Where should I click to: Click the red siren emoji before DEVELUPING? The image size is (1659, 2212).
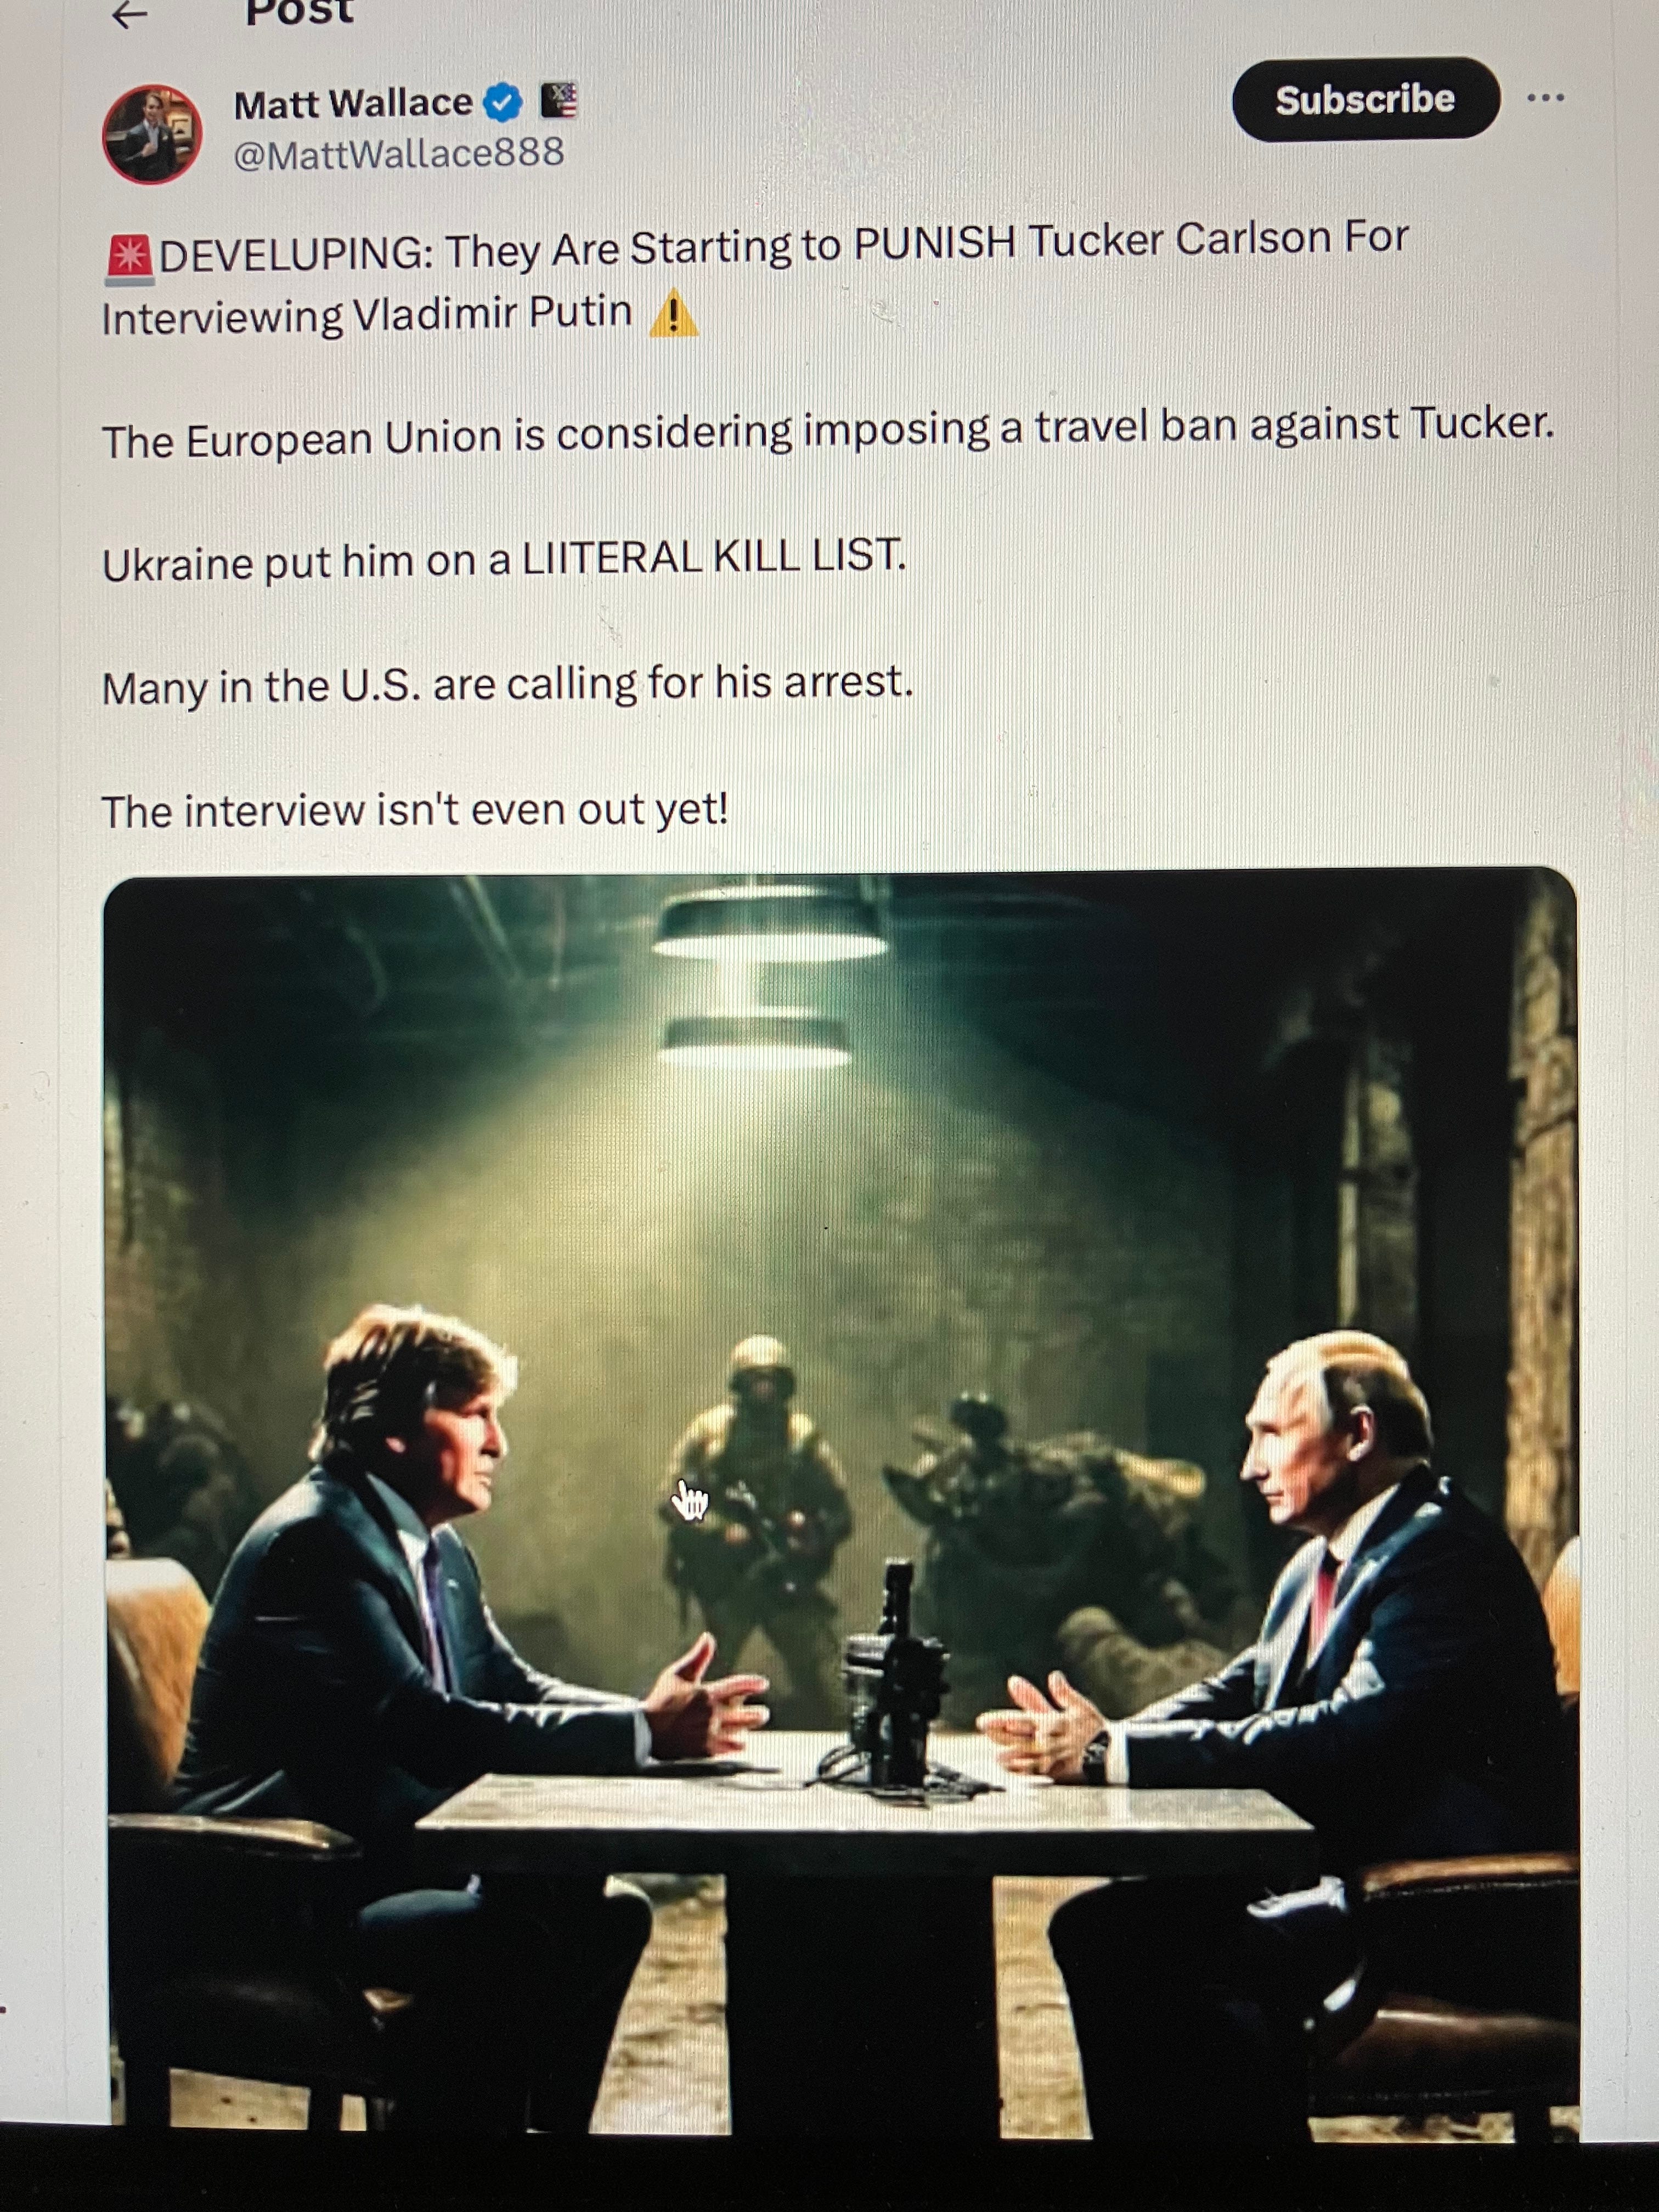click(128, 258)
